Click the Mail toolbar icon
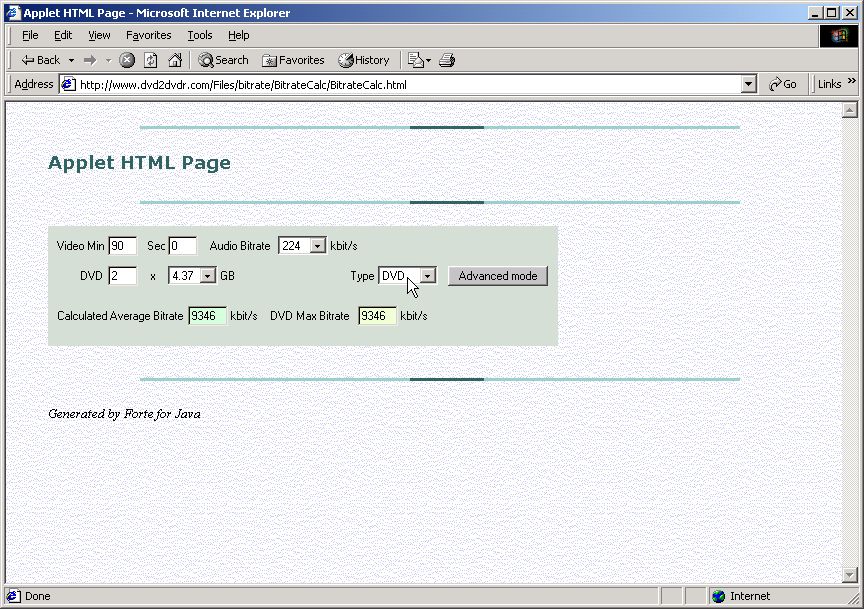The image size is (864, 609). click(419, 60)
